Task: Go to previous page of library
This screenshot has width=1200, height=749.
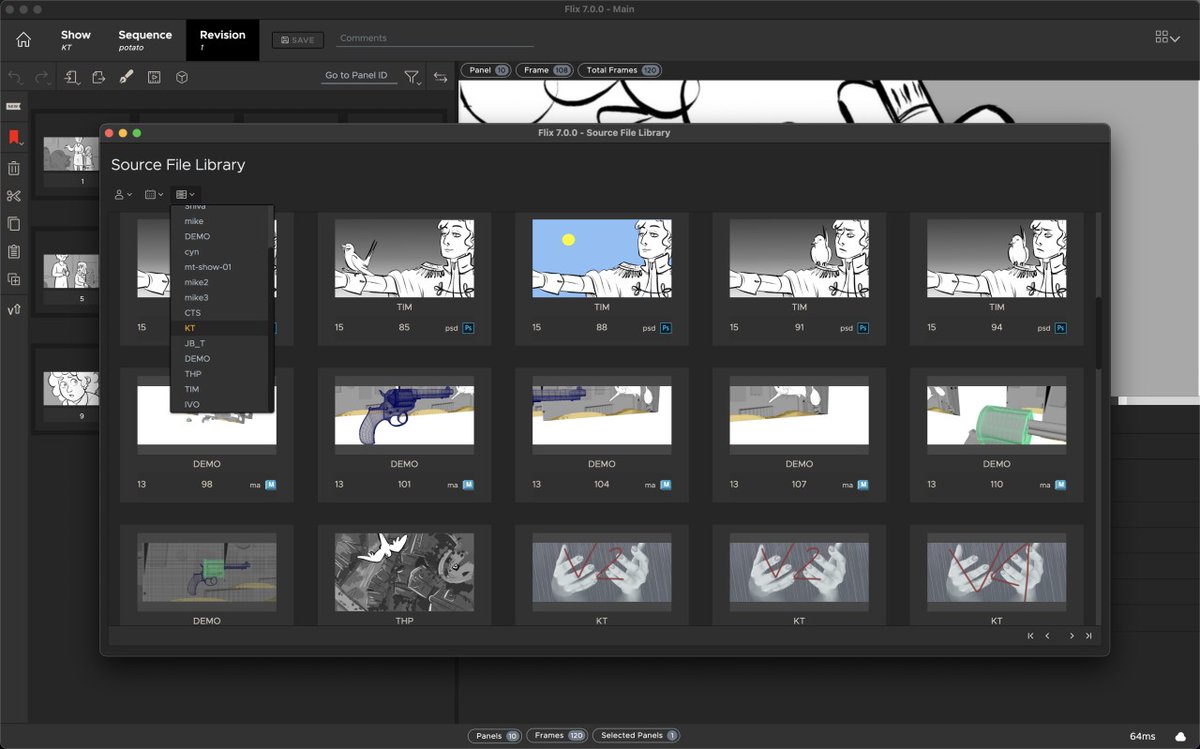Action: [x=1047, y=636]
